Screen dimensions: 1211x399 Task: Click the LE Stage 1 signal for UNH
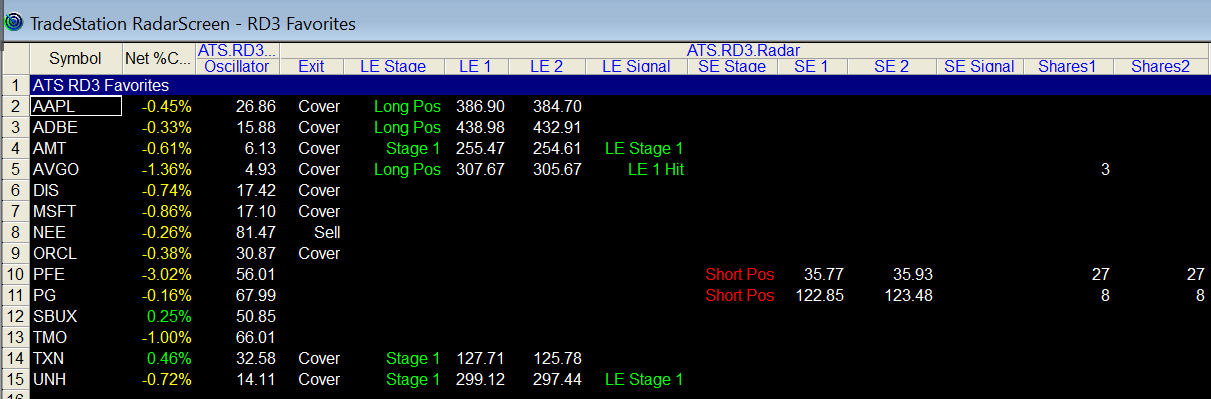(x=644, y=379)
